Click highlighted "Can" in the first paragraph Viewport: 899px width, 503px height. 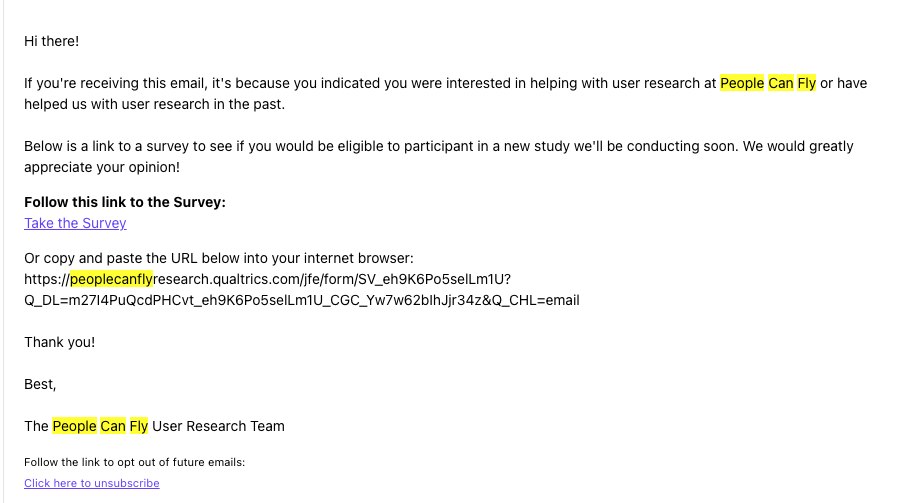pos(780,84)
